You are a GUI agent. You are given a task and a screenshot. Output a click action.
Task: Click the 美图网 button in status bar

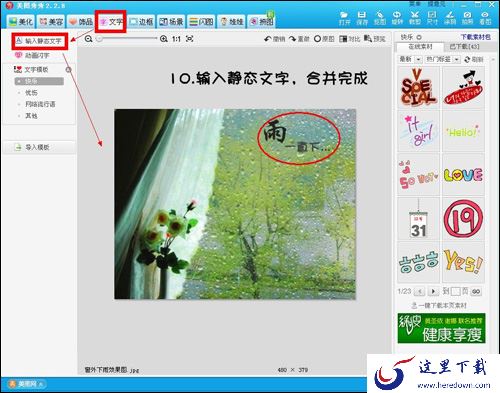click(26, 384)
